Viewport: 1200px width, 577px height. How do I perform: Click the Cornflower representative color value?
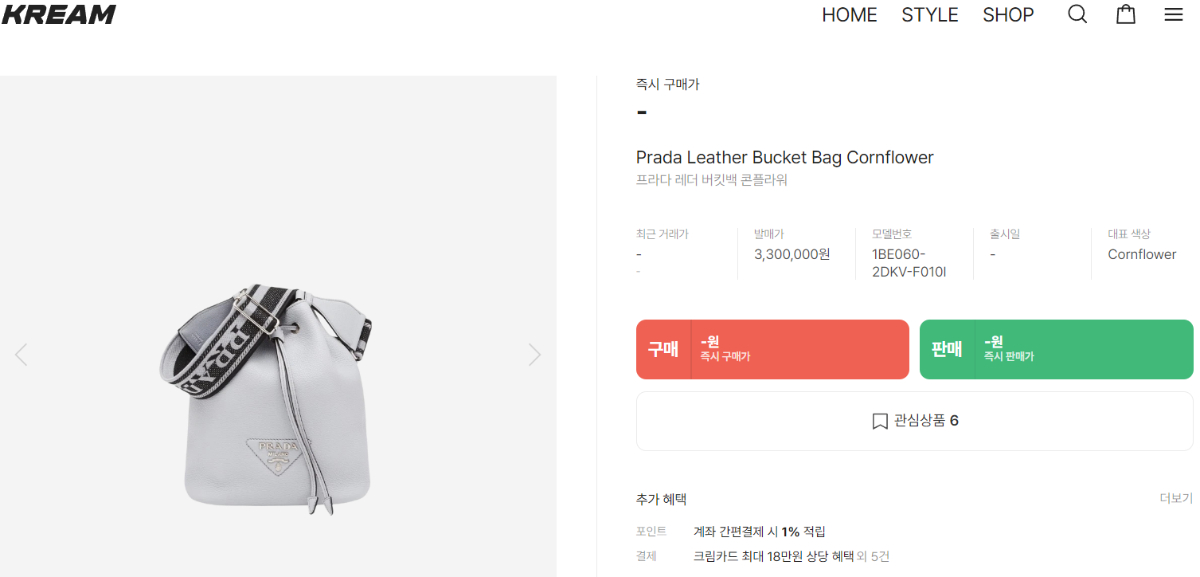pyautogui.click(x=1142, y=254)
